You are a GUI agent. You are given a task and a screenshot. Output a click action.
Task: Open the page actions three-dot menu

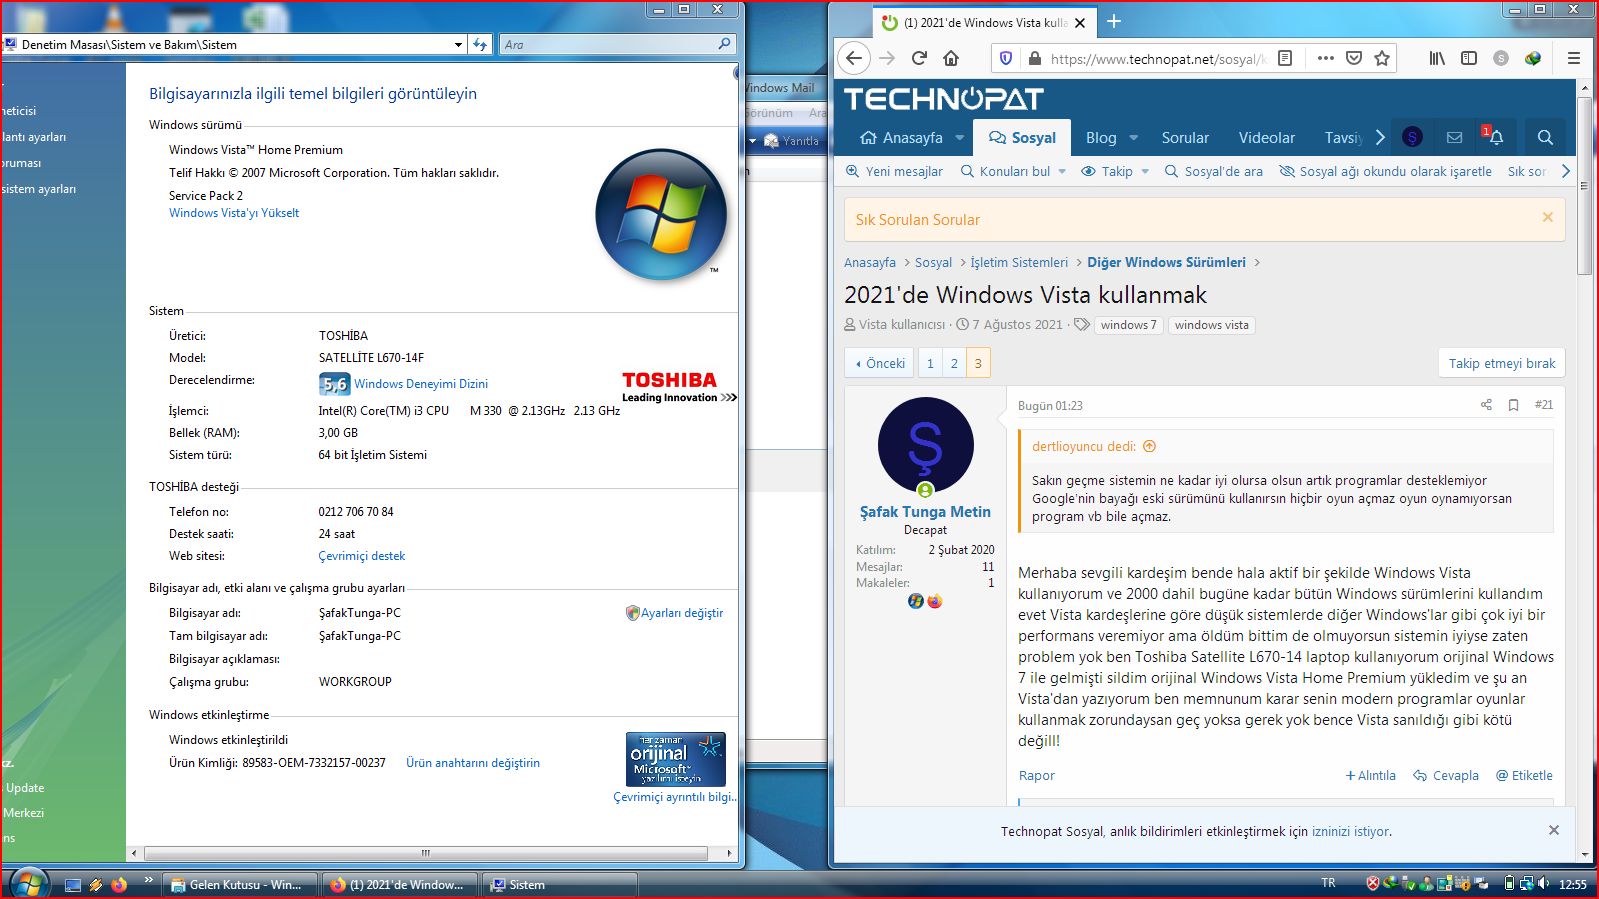point(1325,58)
